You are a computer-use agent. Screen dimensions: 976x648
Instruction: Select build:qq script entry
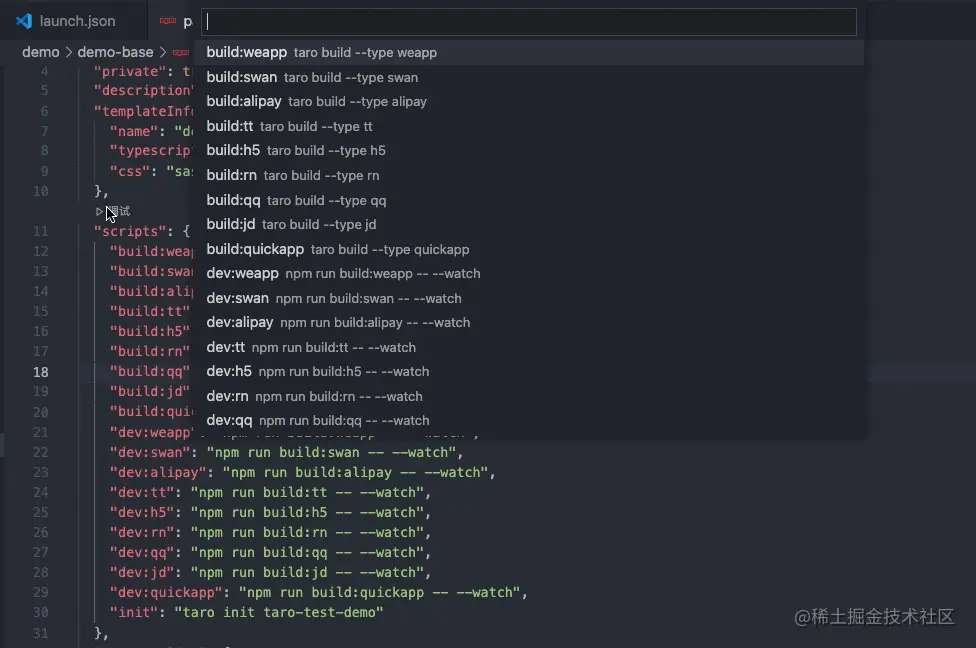[x=530, y=200]
